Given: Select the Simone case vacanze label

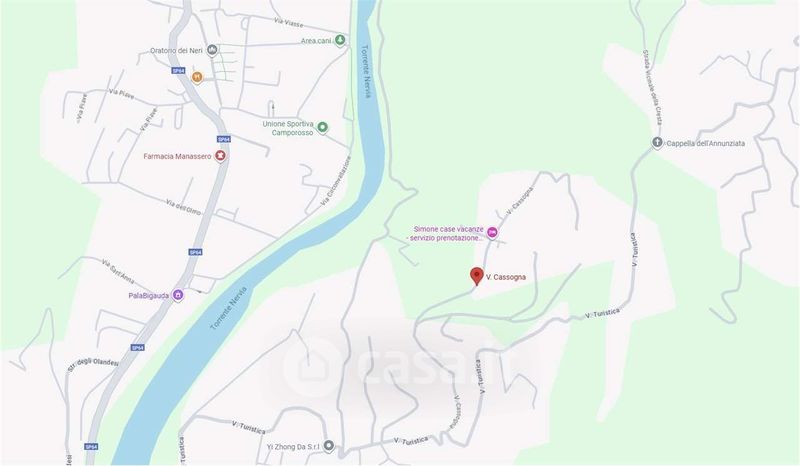Looking at the screenshot, I should tap(445, 234).
